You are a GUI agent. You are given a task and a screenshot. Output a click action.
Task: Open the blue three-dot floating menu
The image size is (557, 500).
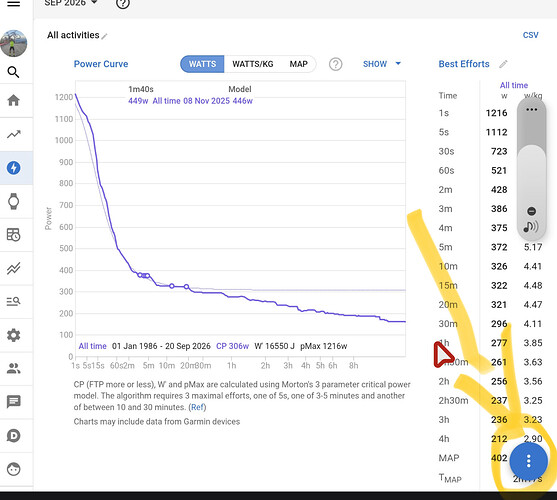point(529,461)
